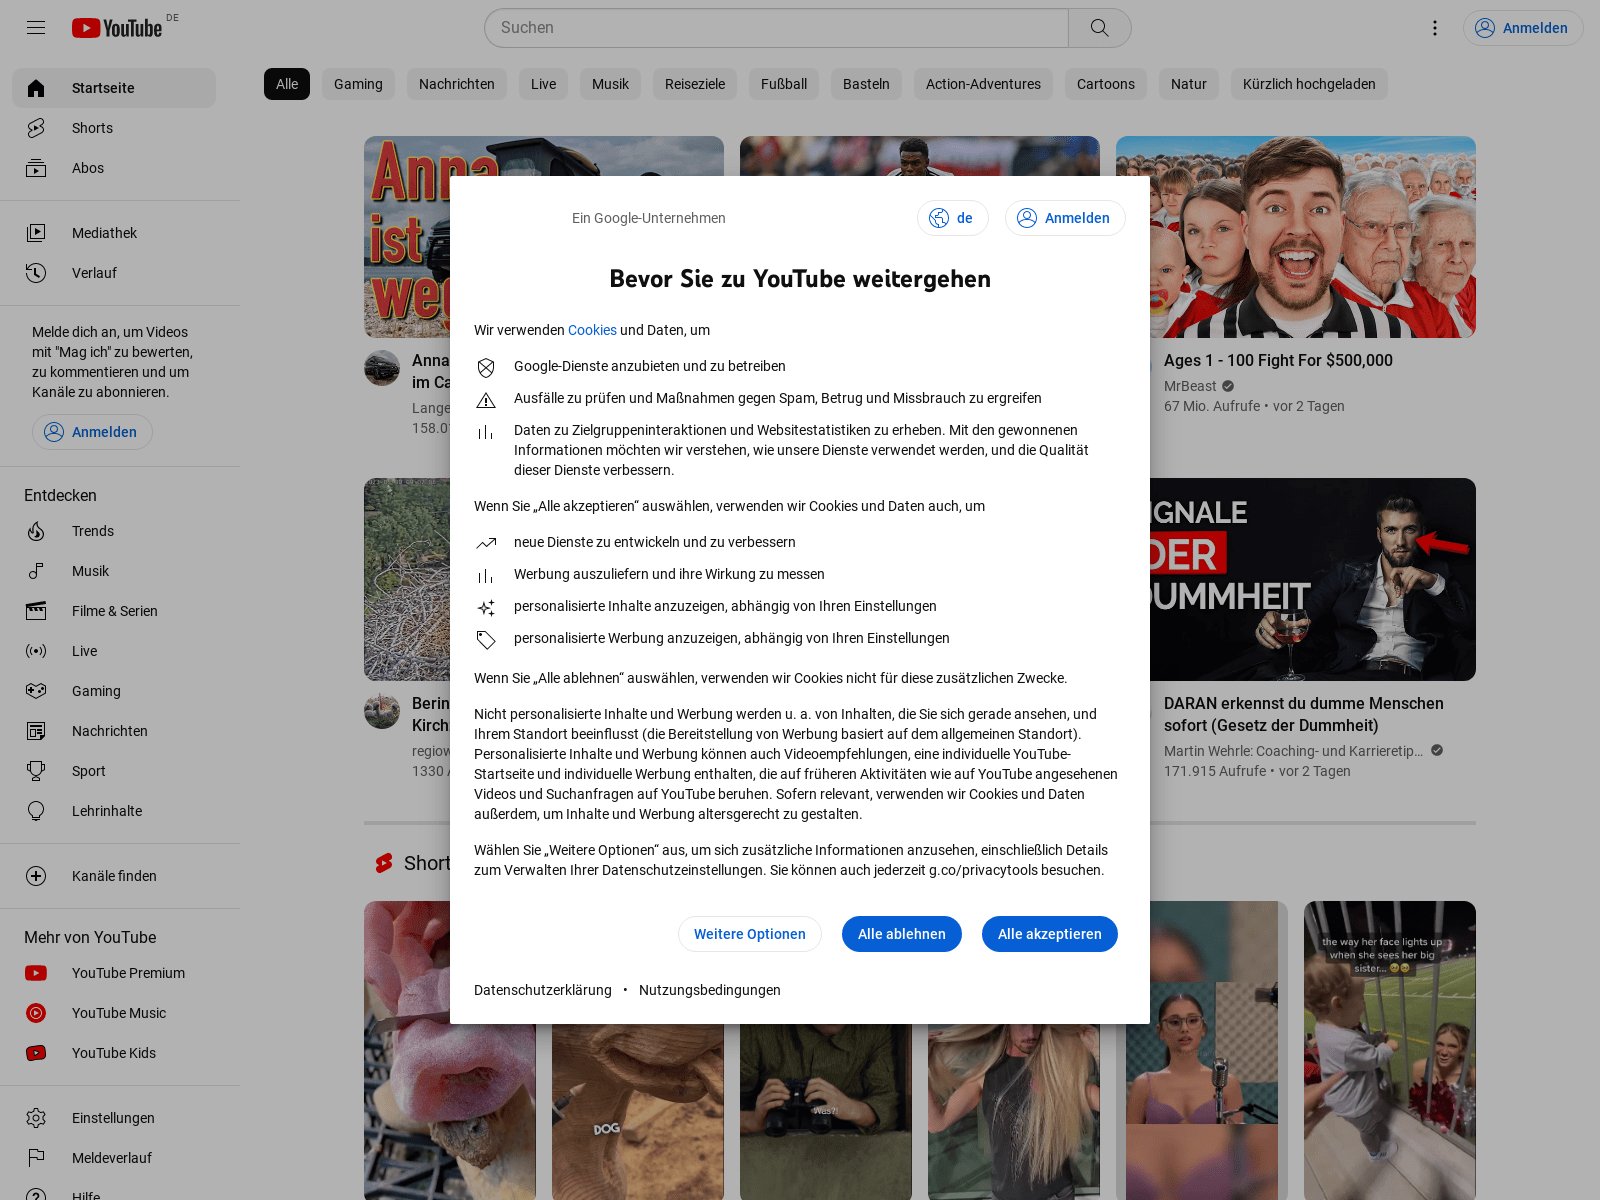
Task: Select the Live filter chip
Action: point(543,84)
